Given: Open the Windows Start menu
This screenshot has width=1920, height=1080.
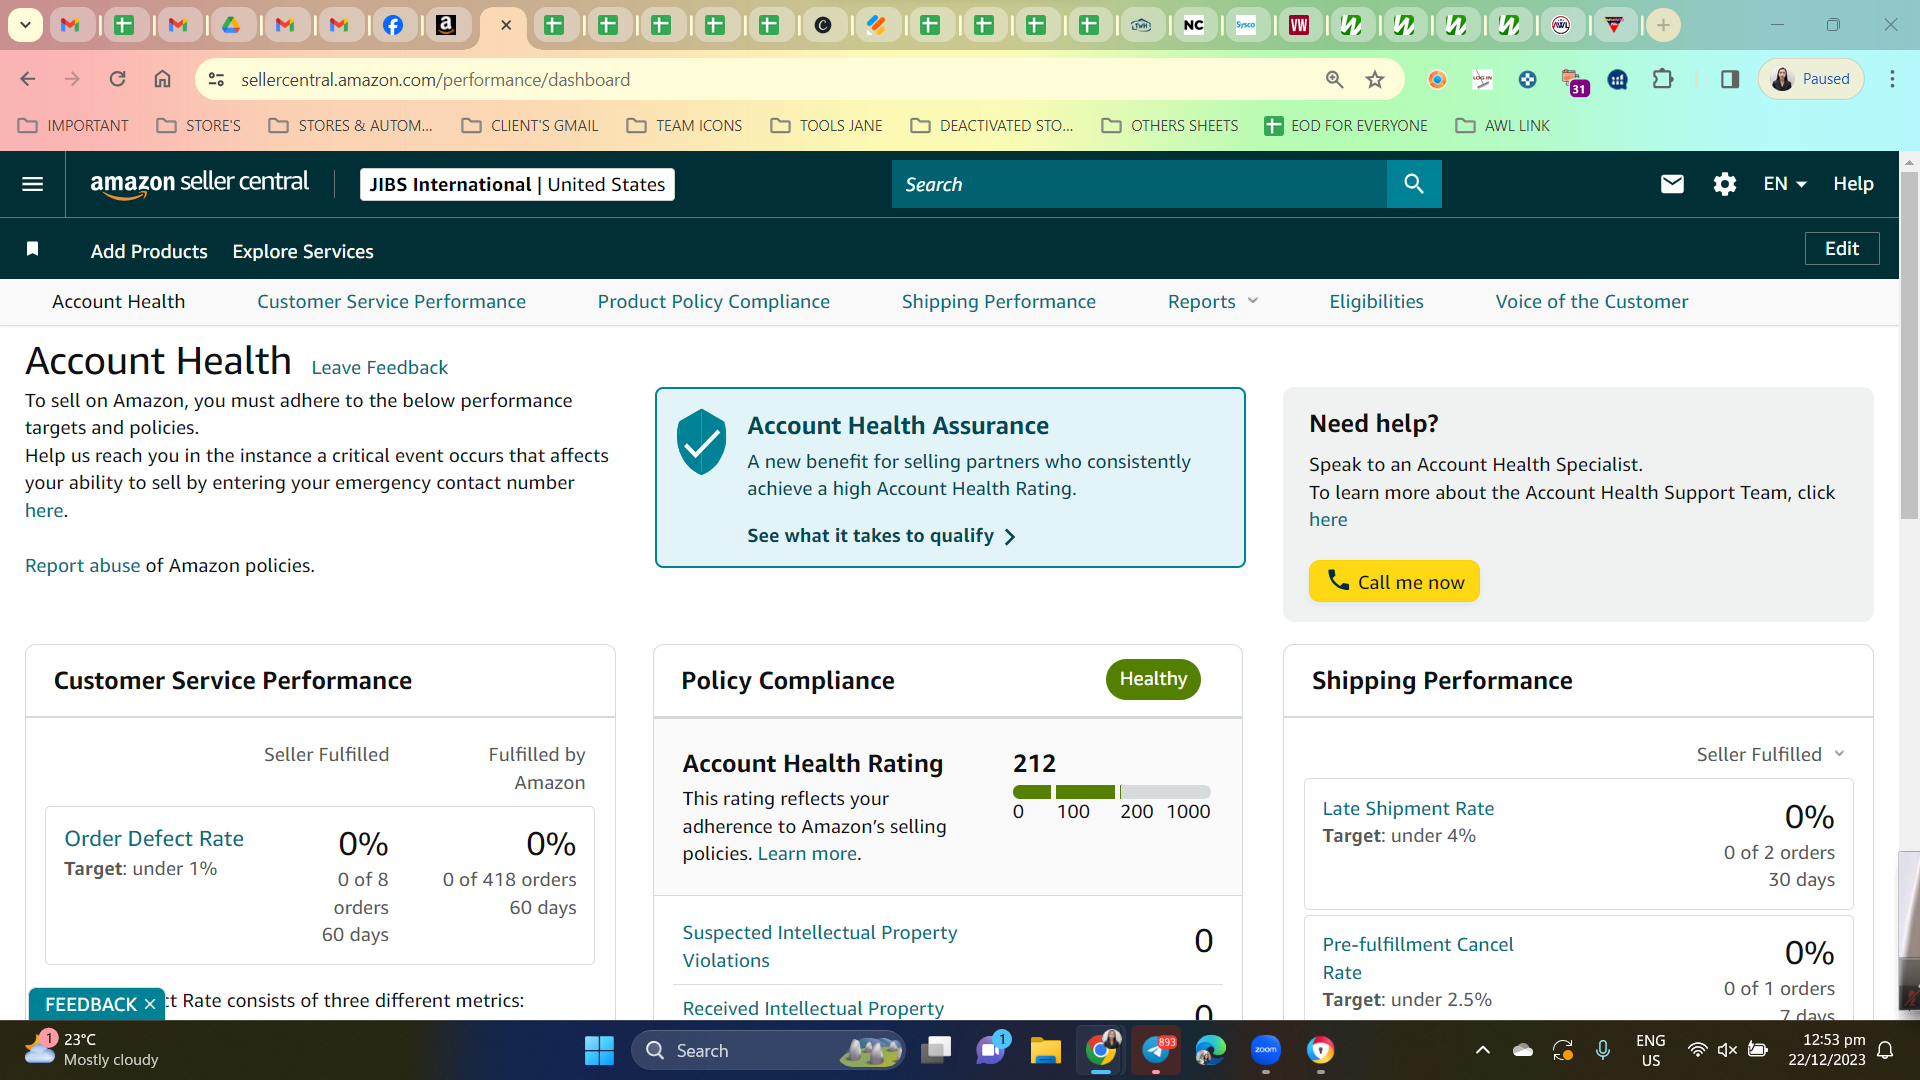Looking at the screenshot, I should coord(599,1050).
